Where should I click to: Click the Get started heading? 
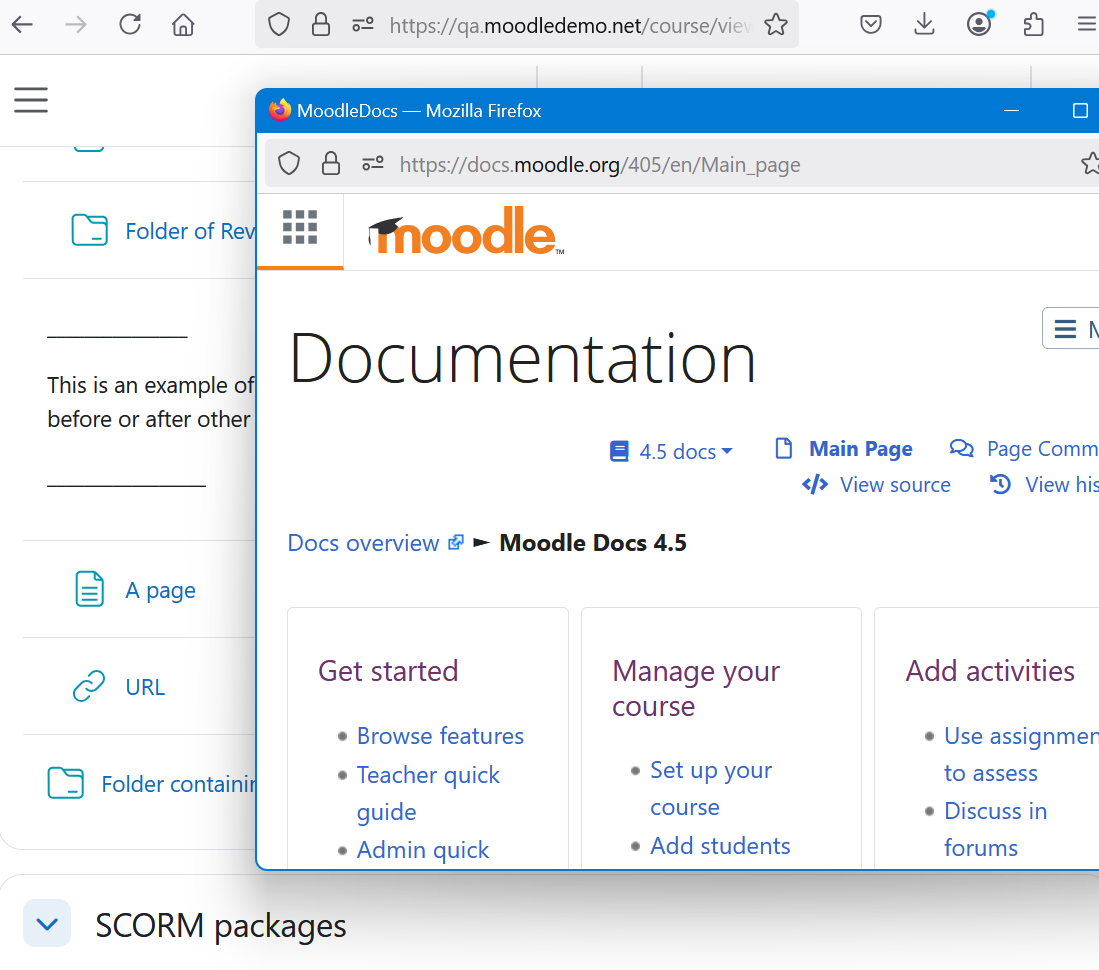coord(388,671)
